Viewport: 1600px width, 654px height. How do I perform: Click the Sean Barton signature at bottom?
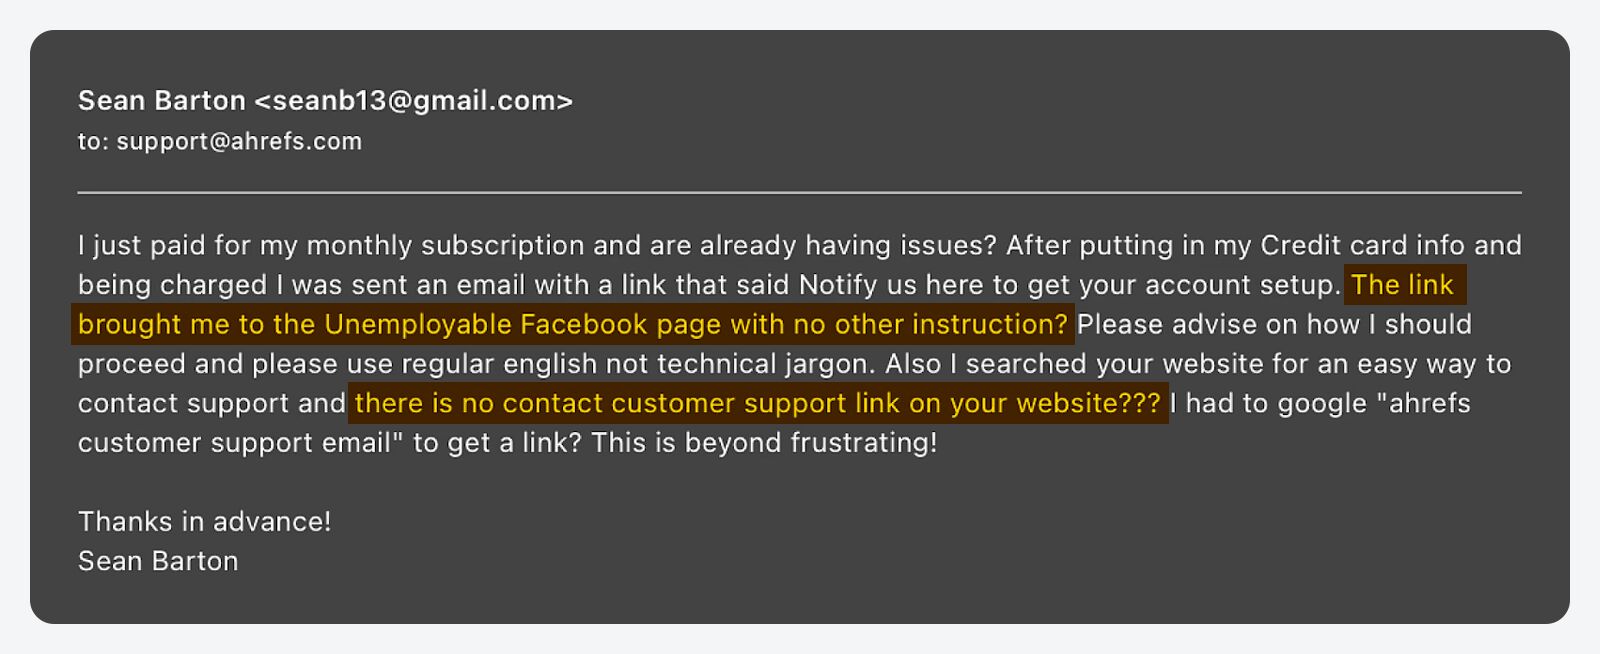(x=158, y=562)
